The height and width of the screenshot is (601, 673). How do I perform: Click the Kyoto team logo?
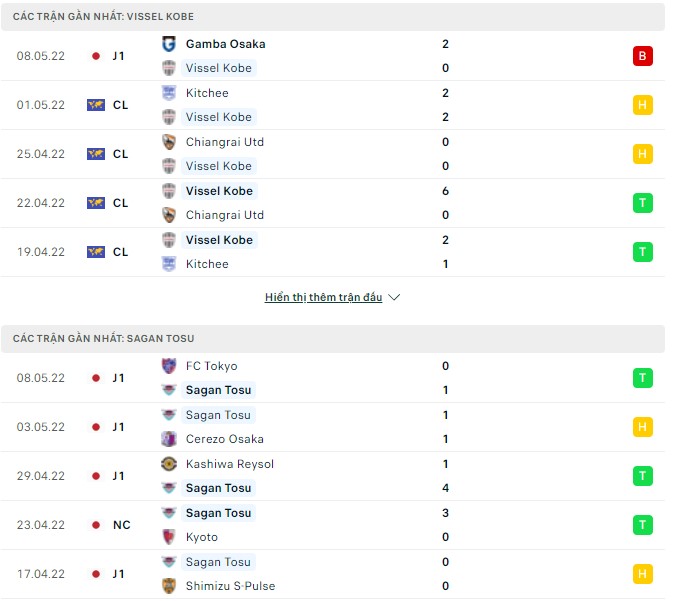(169, 537)
